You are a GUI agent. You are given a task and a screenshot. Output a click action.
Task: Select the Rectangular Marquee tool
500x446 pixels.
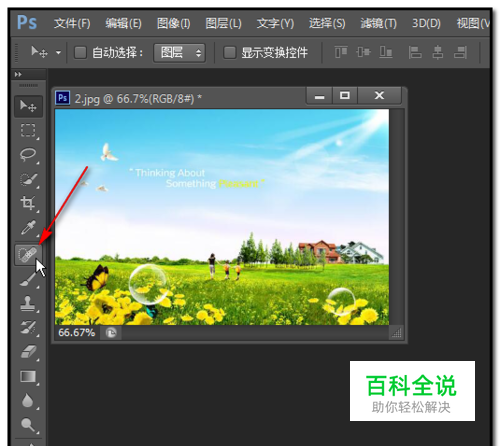(28, 130)
